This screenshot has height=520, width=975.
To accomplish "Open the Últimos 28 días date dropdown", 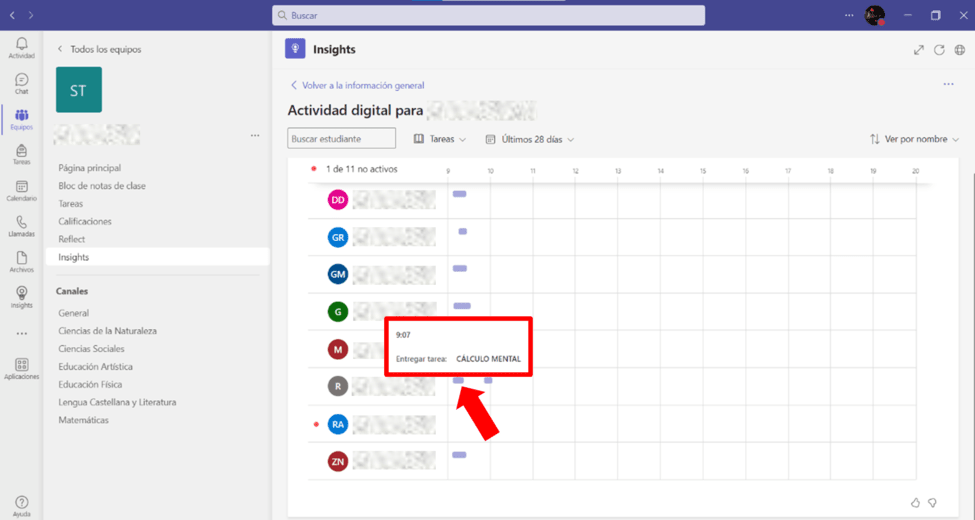I will (x=529, y=139).
